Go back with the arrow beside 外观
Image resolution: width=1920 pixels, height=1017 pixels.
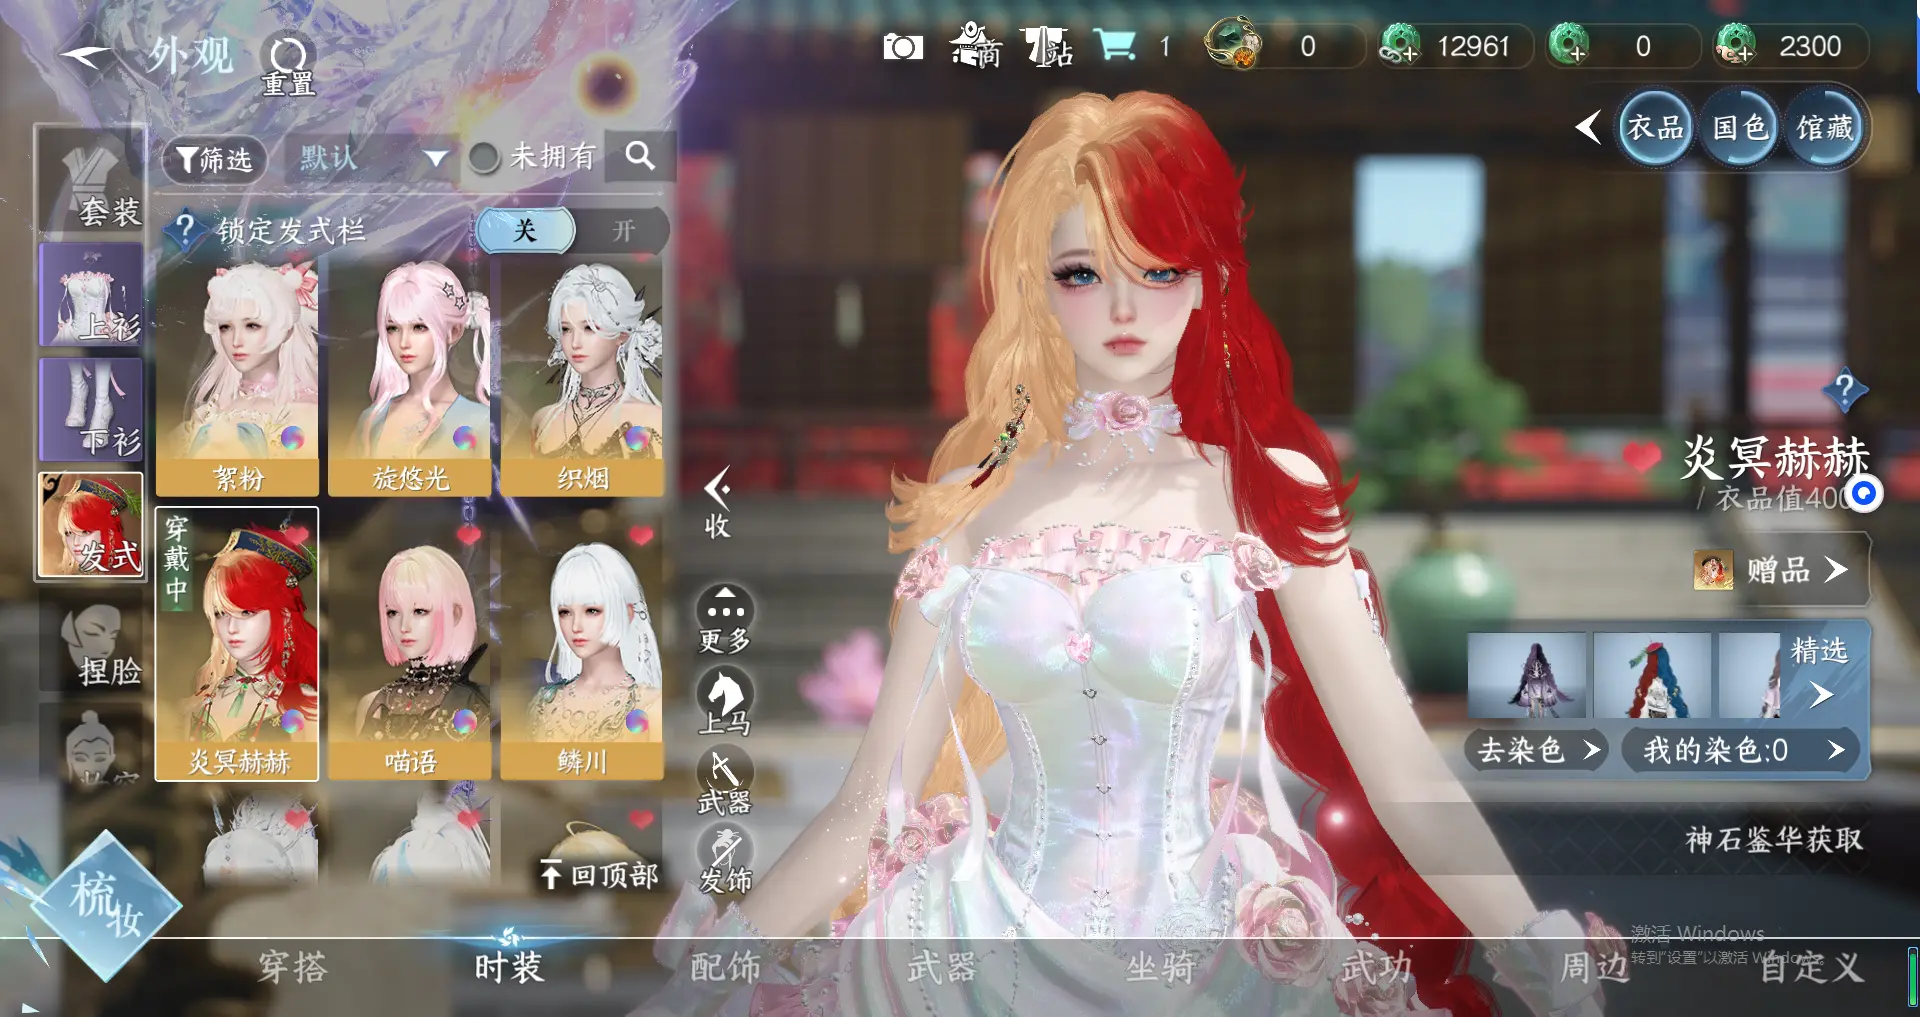tap(86, 56)
